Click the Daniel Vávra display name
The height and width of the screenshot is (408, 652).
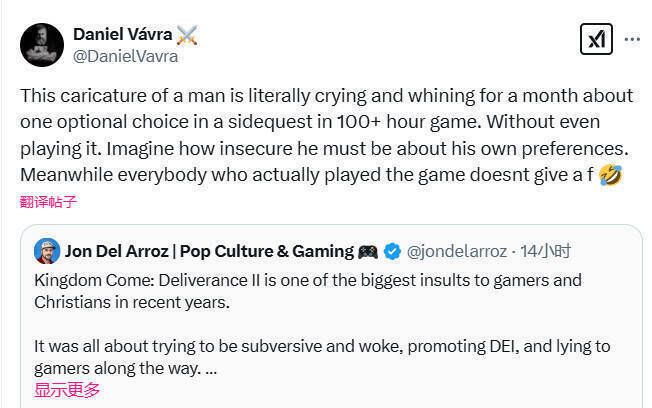[122, 35]
